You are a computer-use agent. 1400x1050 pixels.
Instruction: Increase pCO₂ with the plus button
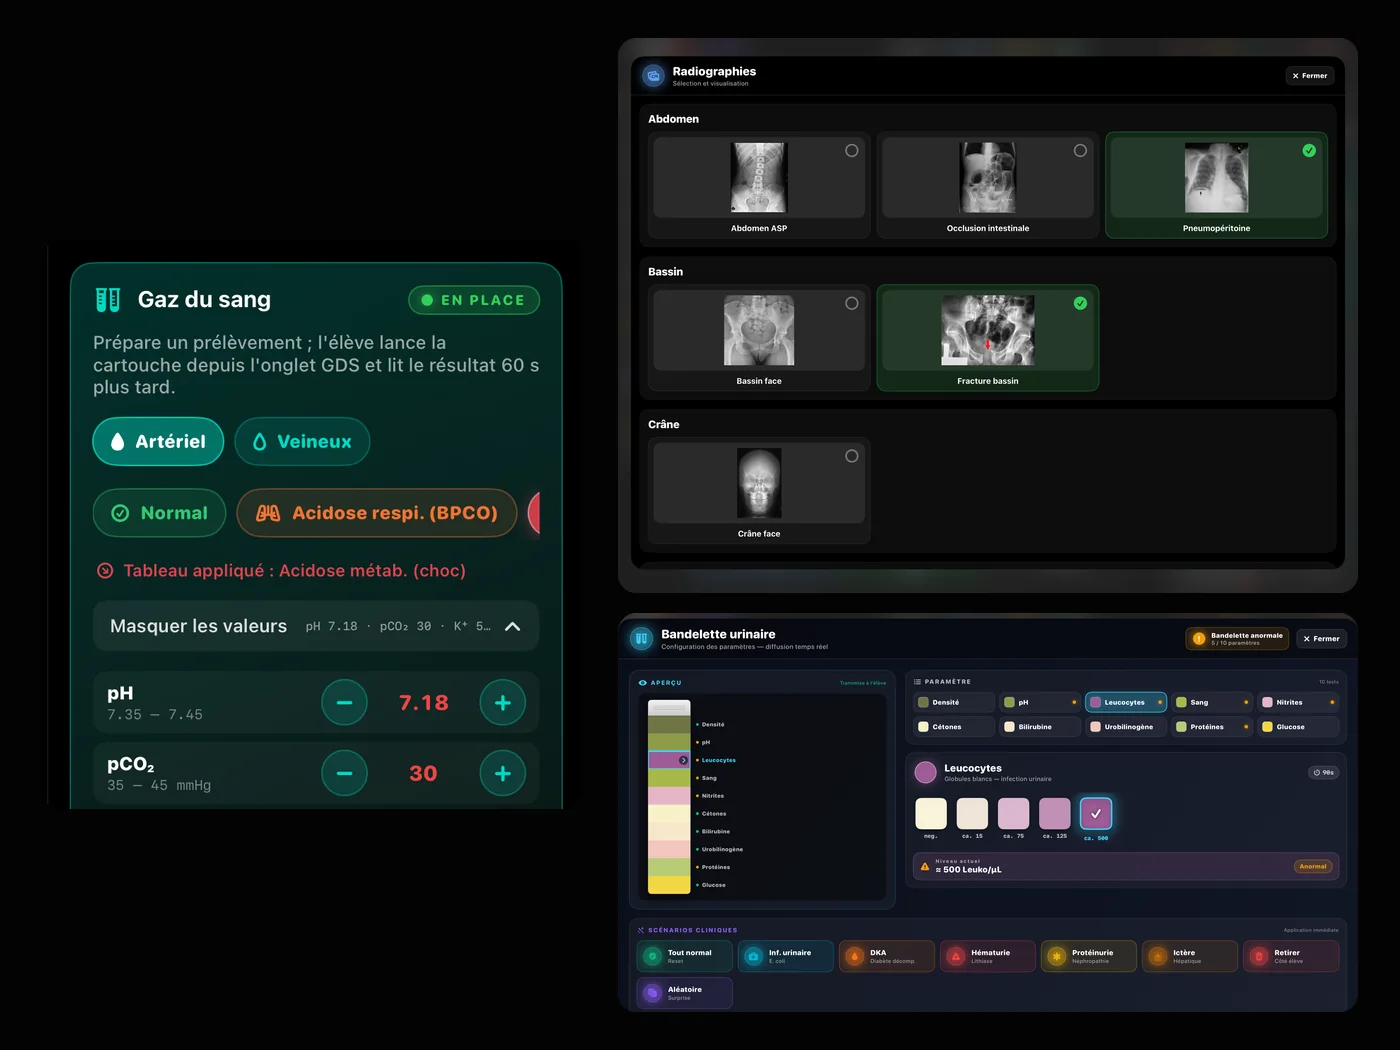coord(503,773)
